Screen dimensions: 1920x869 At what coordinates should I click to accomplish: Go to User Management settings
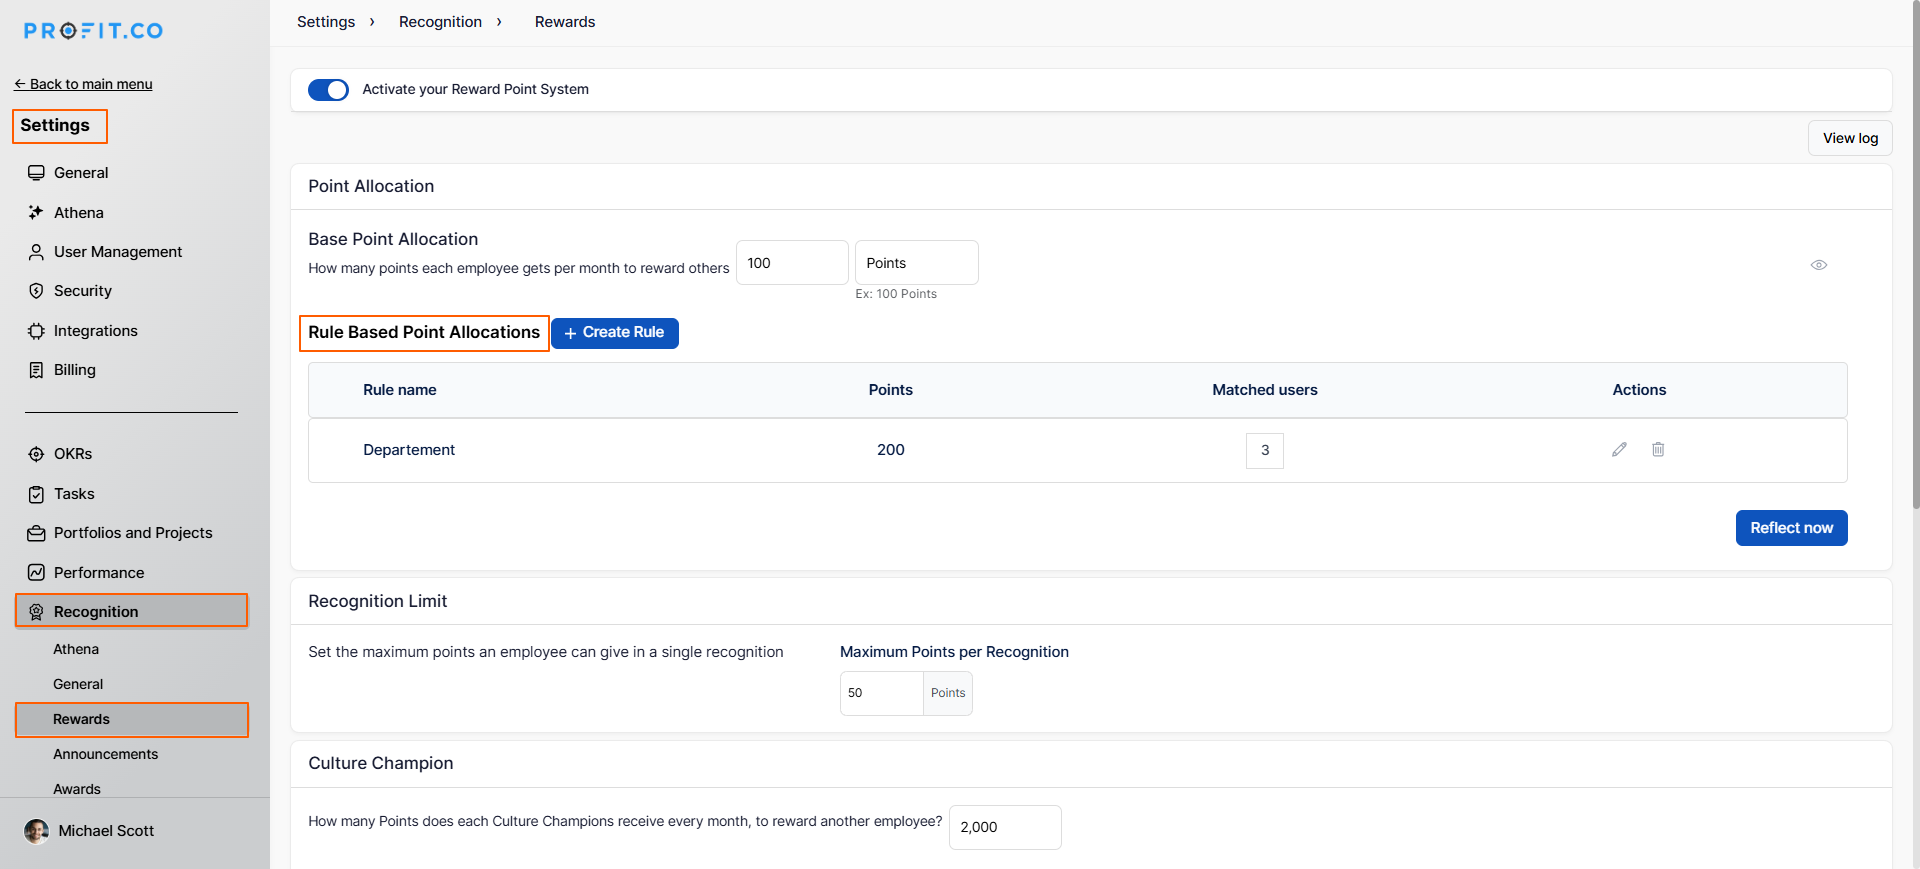click(x=117, y=252)
